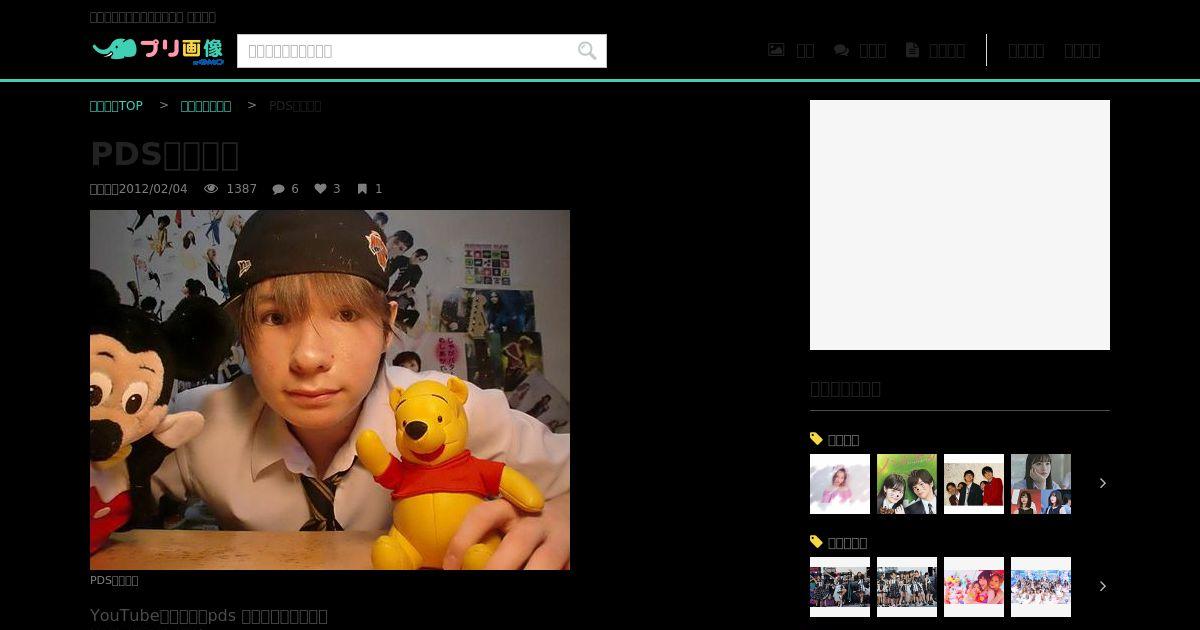Click the eye views icon beside 1387
The width and height of the screenshot is (1200, 630).
(x=211, y=189)
